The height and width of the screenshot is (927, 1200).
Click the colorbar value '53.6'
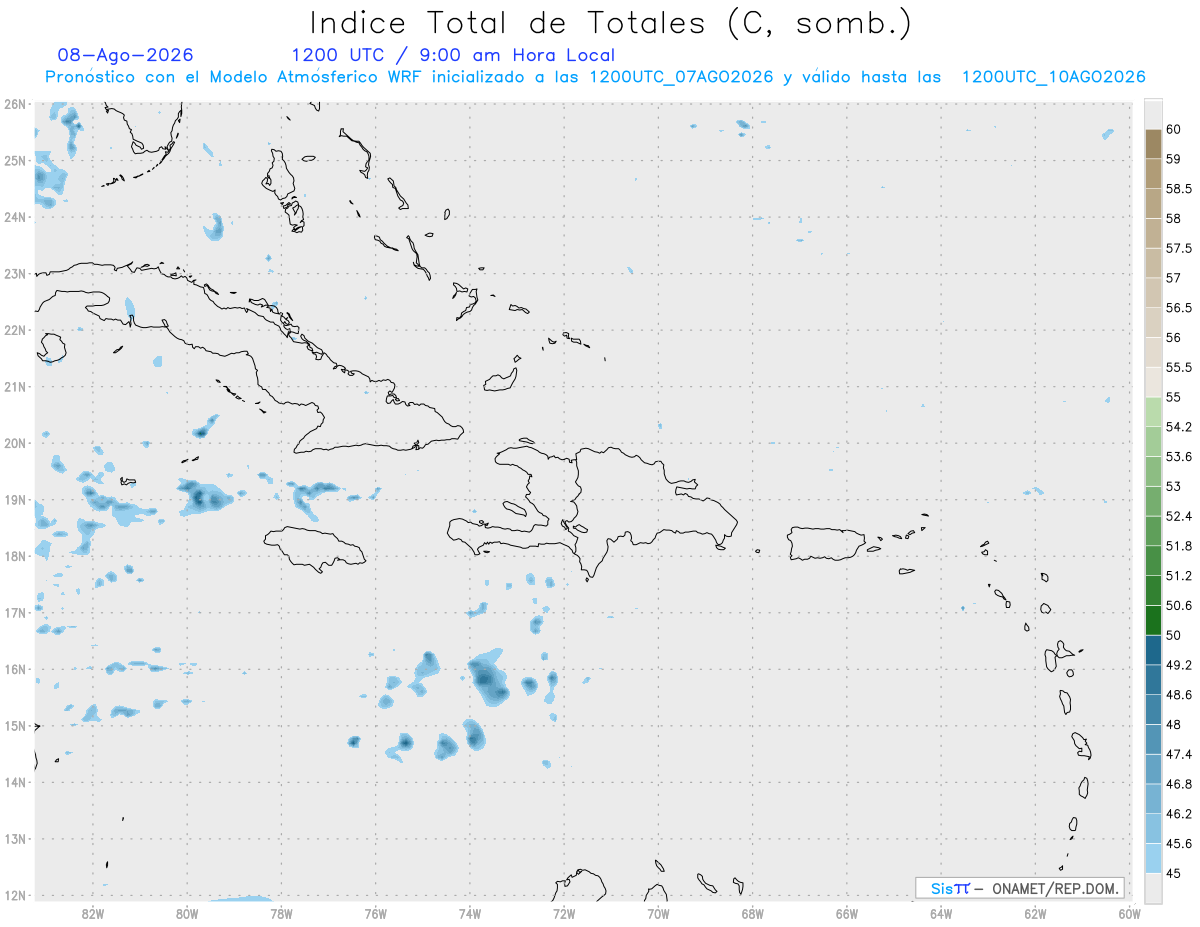[1179, 457]
